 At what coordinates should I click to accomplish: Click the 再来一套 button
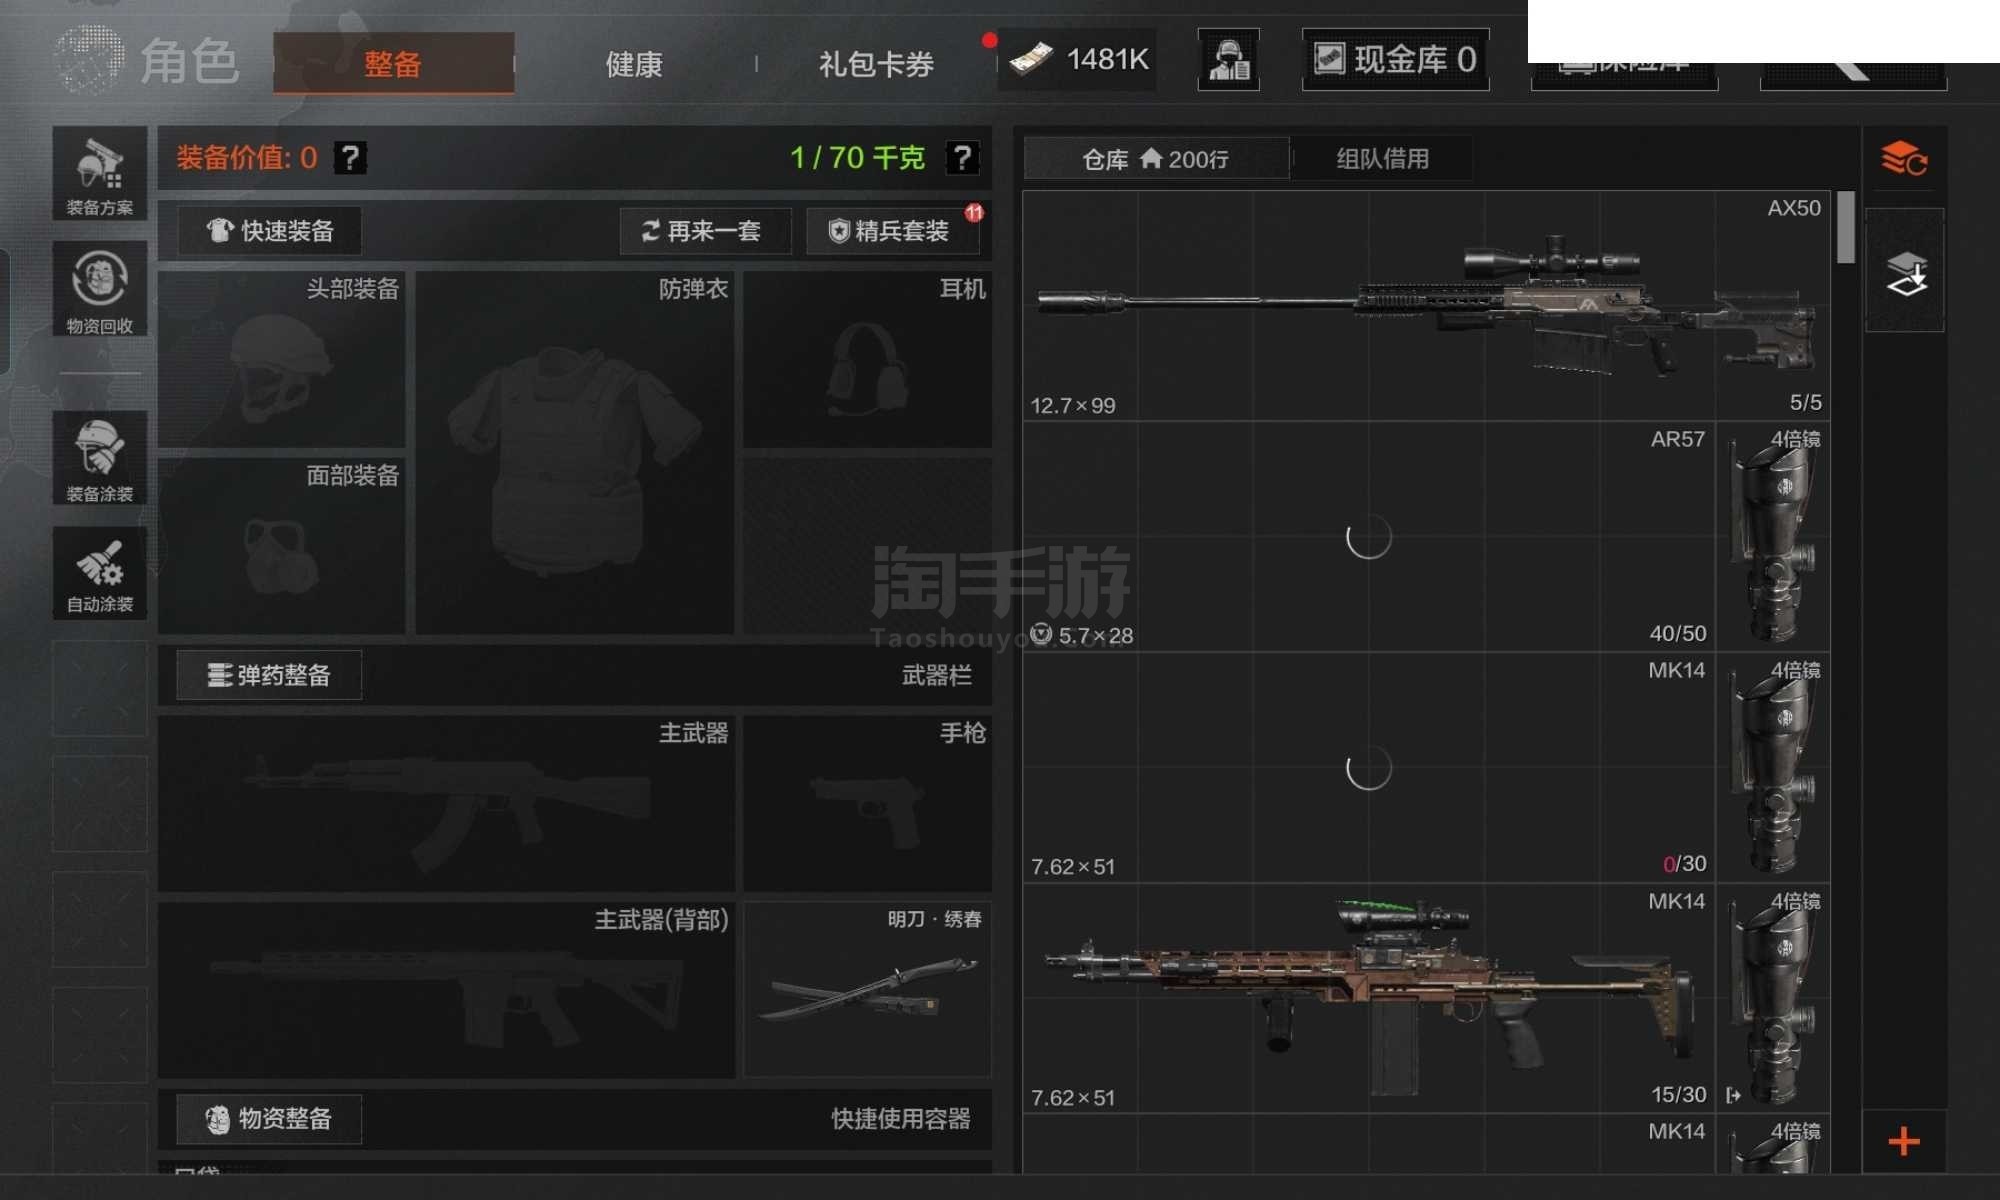pos(705,231)
